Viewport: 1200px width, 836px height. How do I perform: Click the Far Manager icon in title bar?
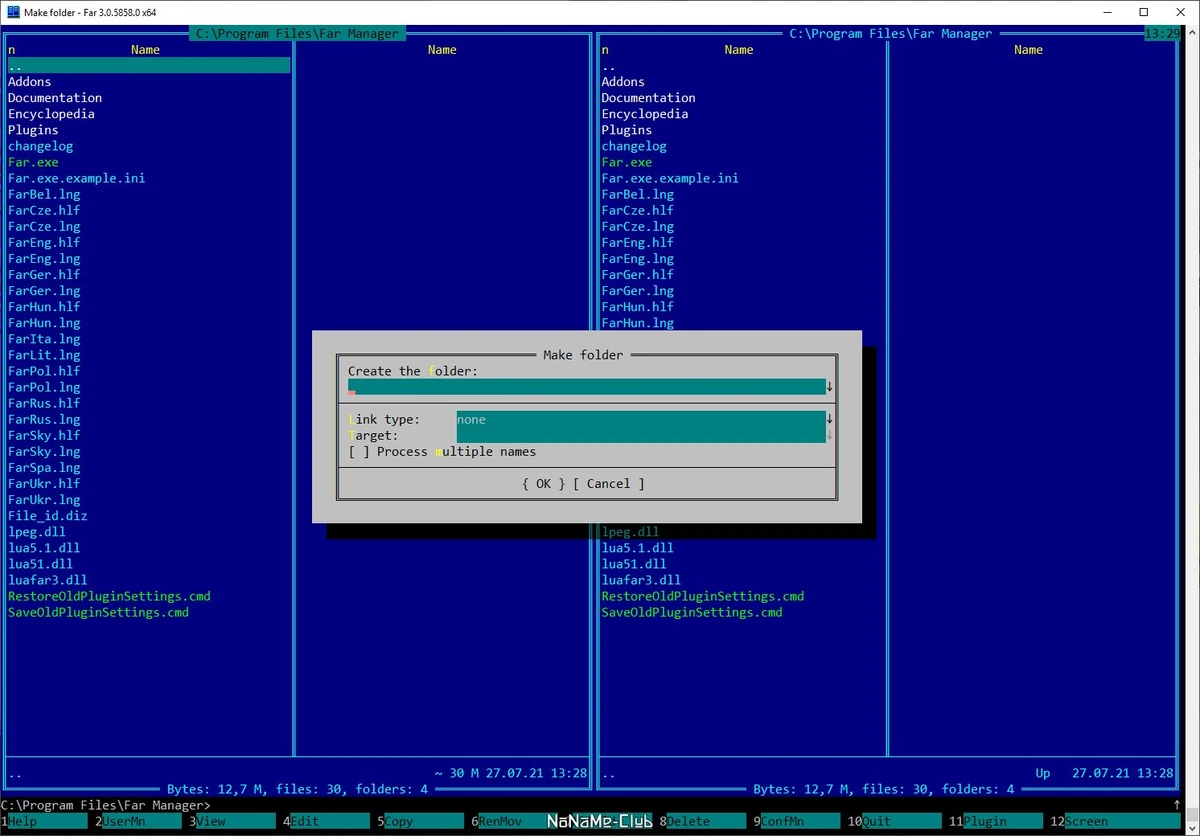tap(11, 12)
